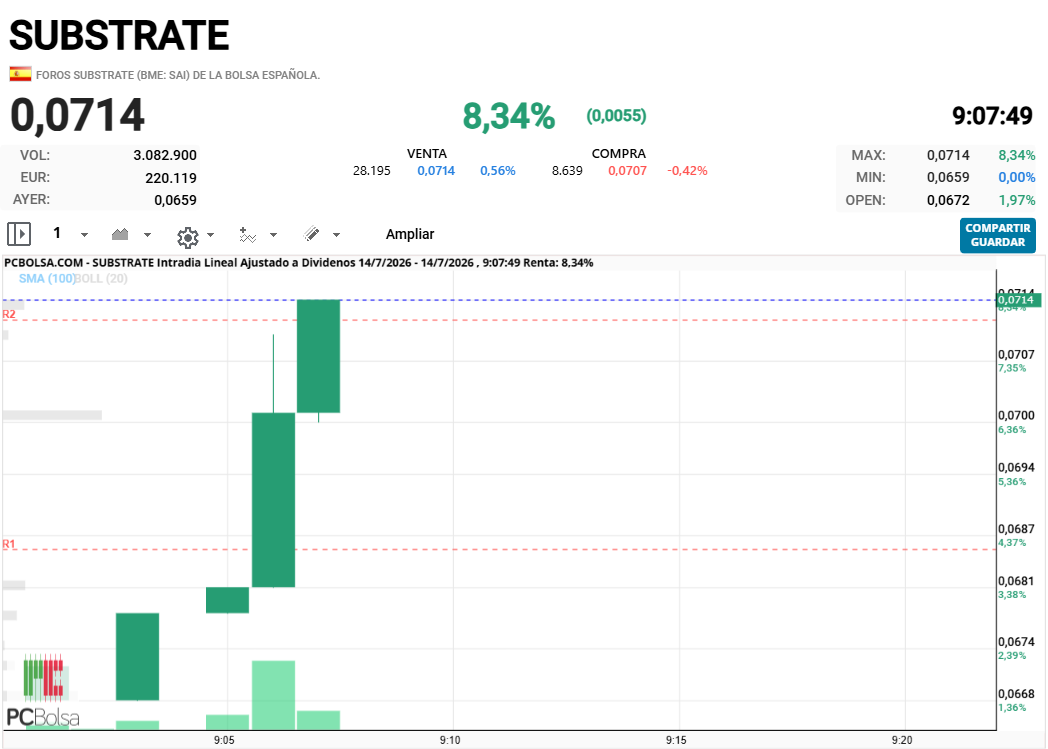Open the side panel toggle icon
Viewport: 1048px width, 749px height.
click(x=19, y=234)
